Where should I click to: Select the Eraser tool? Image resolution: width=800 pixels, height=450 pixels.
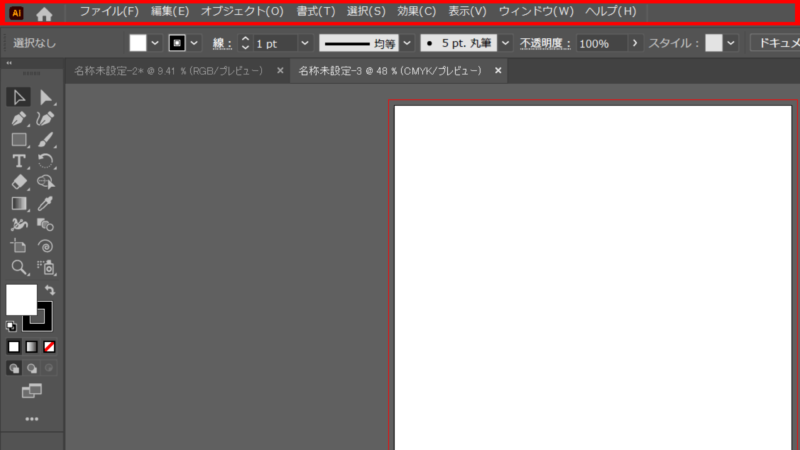[18, 182]
